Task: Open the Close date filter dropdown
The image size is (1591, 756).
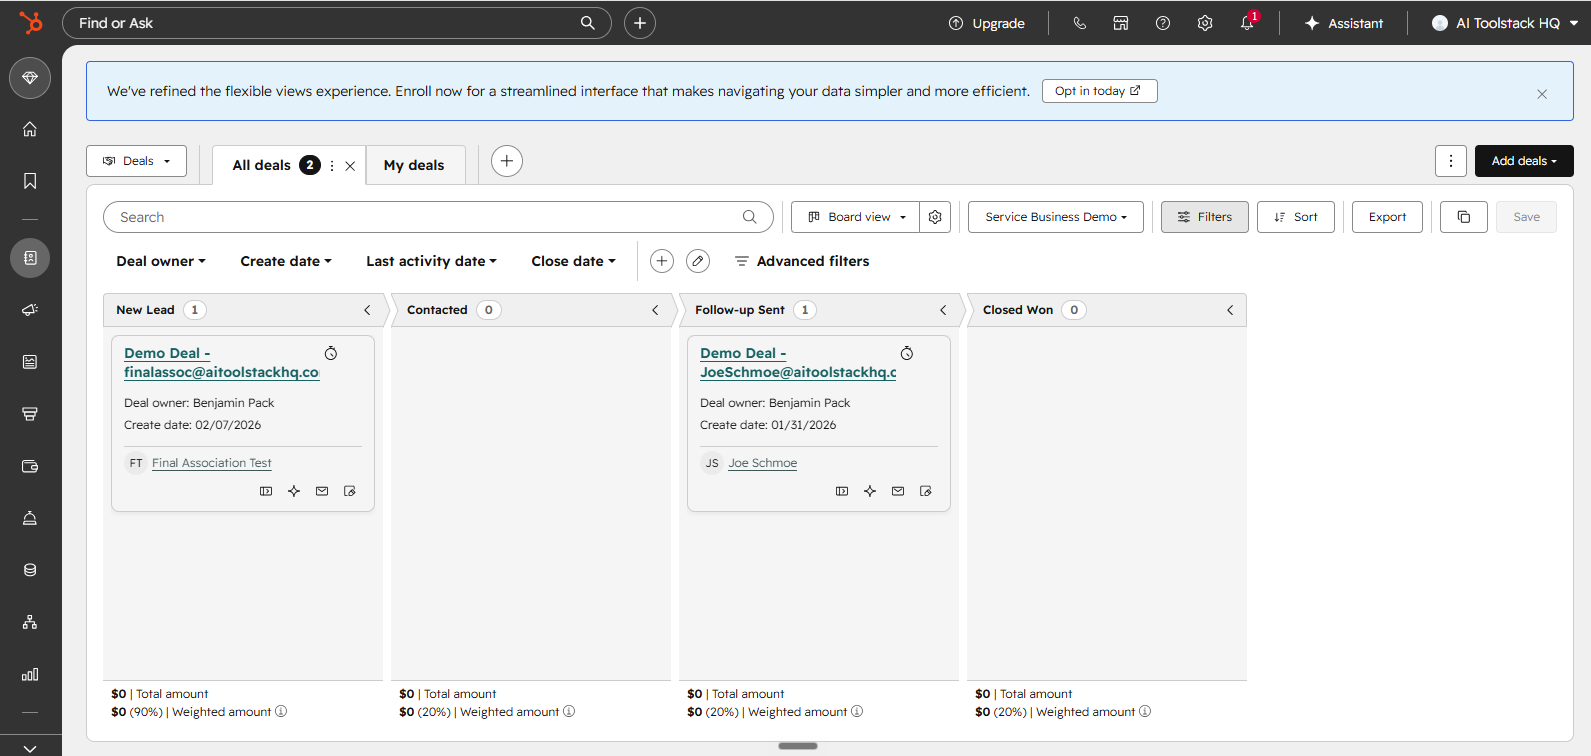Action: click(574, 261)
